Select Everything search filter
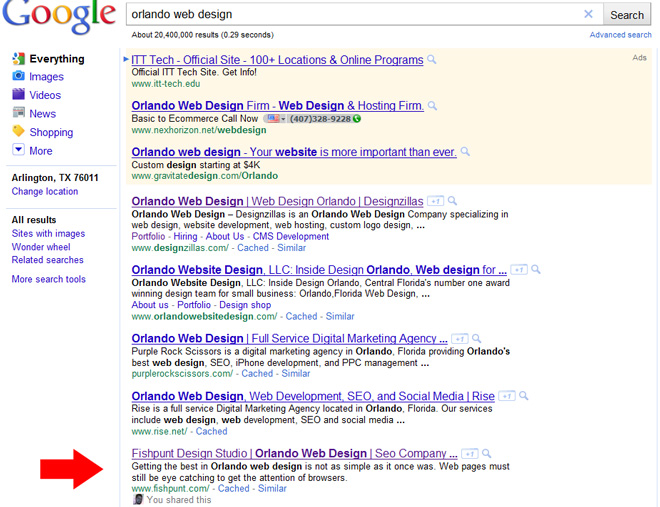The image size is (660, 507). 57,59
